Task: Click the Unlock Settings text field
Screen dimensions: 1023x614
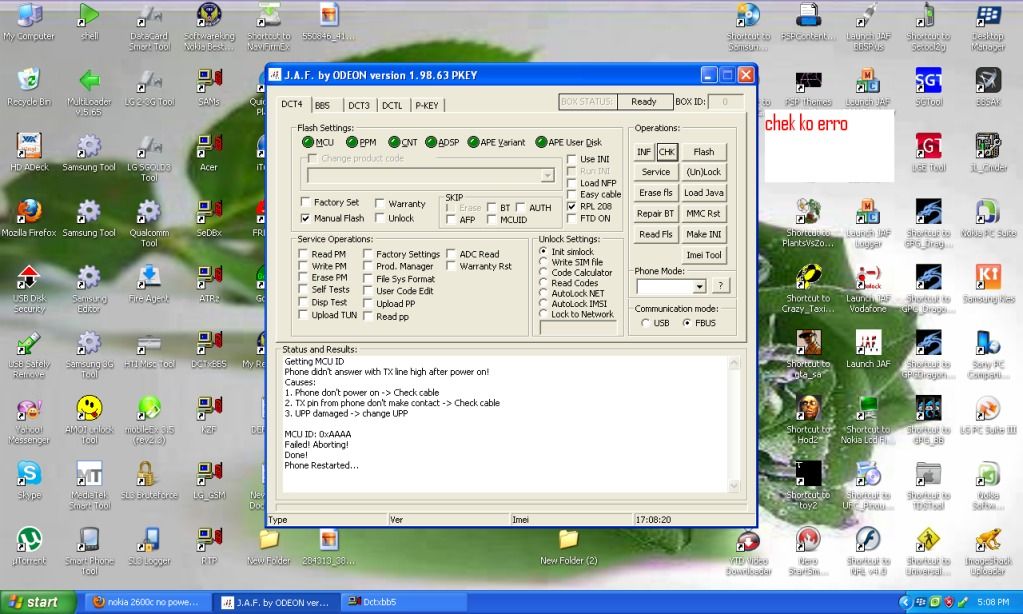Action: (579, 328)
